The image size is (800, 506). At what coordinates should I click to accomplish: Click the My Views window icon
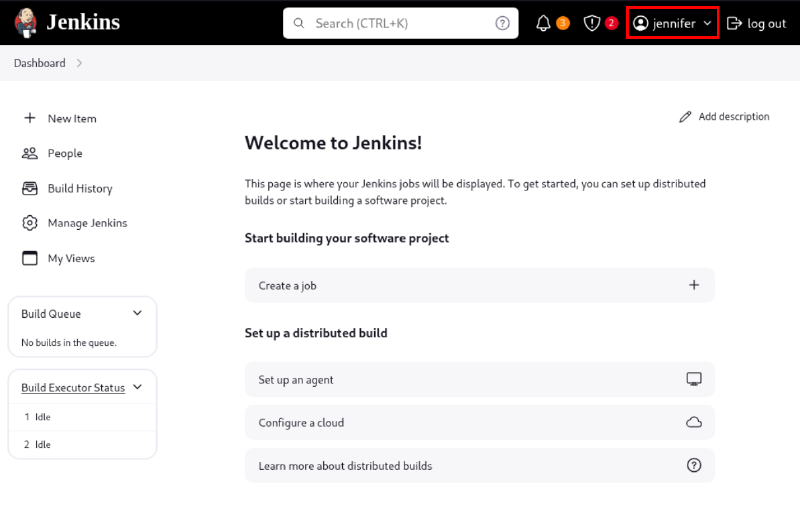click(30, 258)
